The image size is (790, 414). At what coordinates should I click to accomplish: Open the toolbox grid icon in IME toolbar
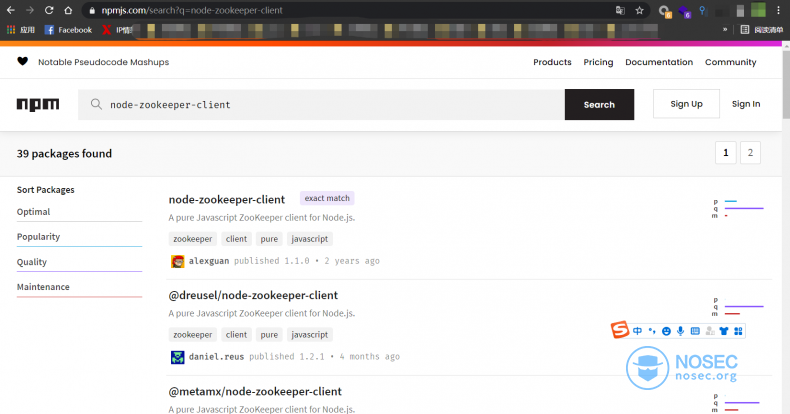(738, 331)
